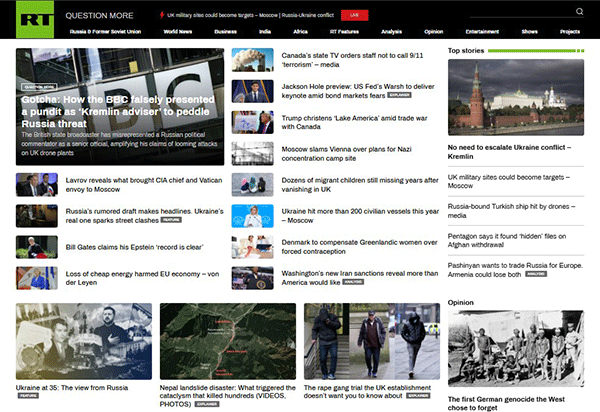This screenshot has height=412, width=600.
Task: Open migrant children missing in UK article
Action: tap(360, 185)
